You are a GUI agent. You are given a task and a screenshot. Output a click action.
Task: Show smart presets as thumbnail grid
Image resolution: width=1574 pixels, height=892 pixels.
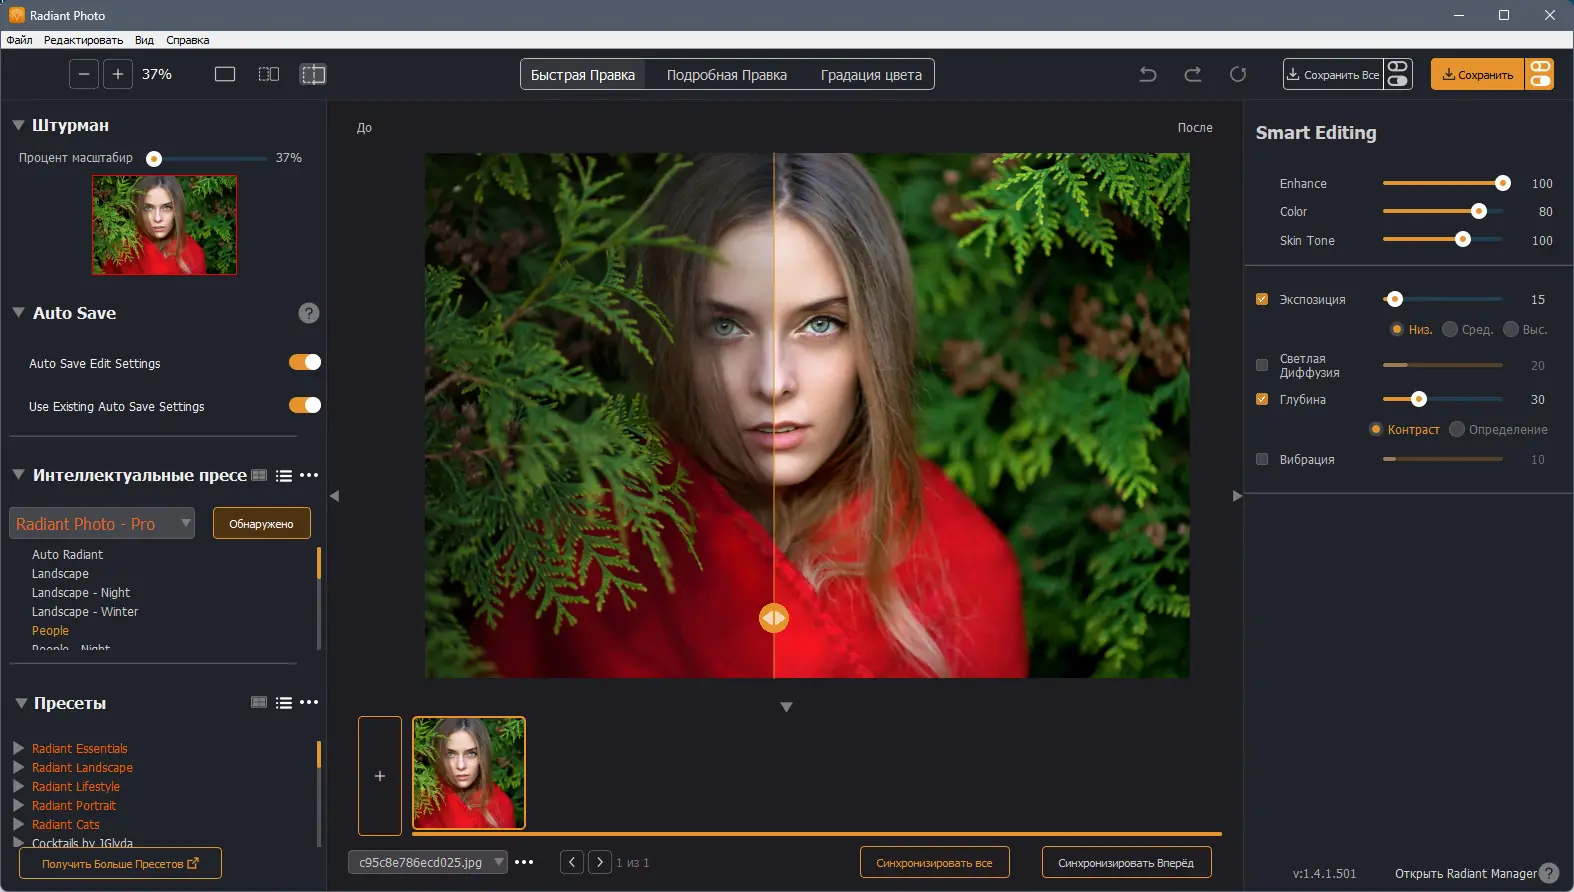coord(259,475)
